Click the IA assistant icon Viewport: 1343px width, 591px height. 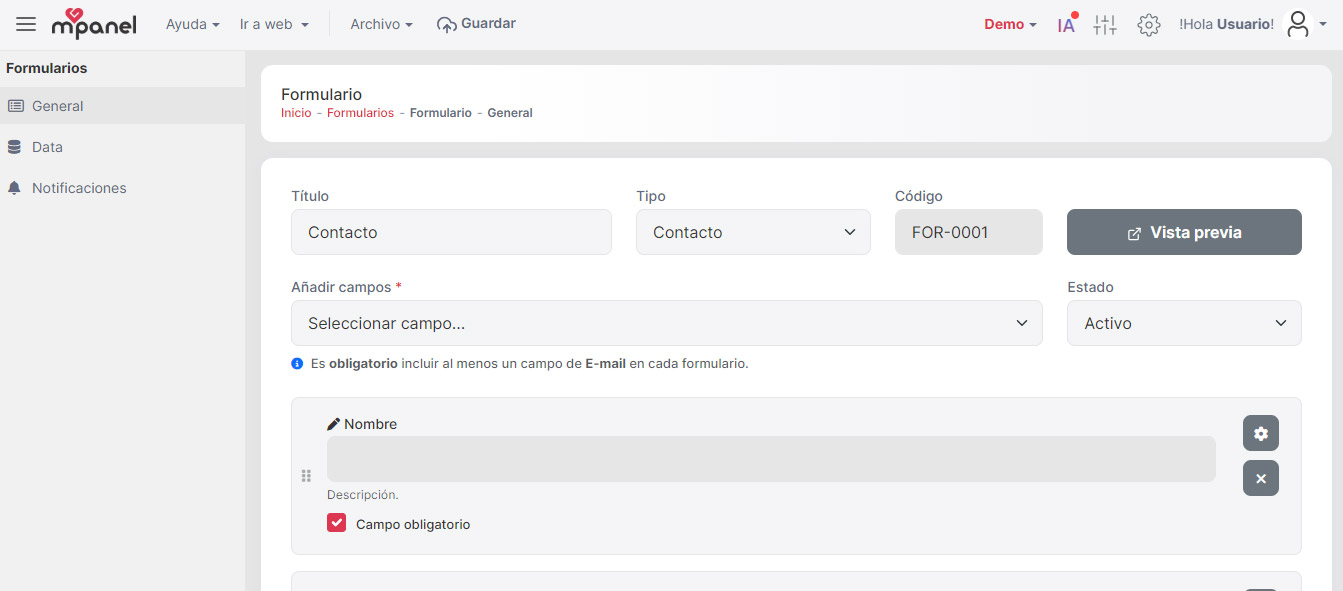1067,24
